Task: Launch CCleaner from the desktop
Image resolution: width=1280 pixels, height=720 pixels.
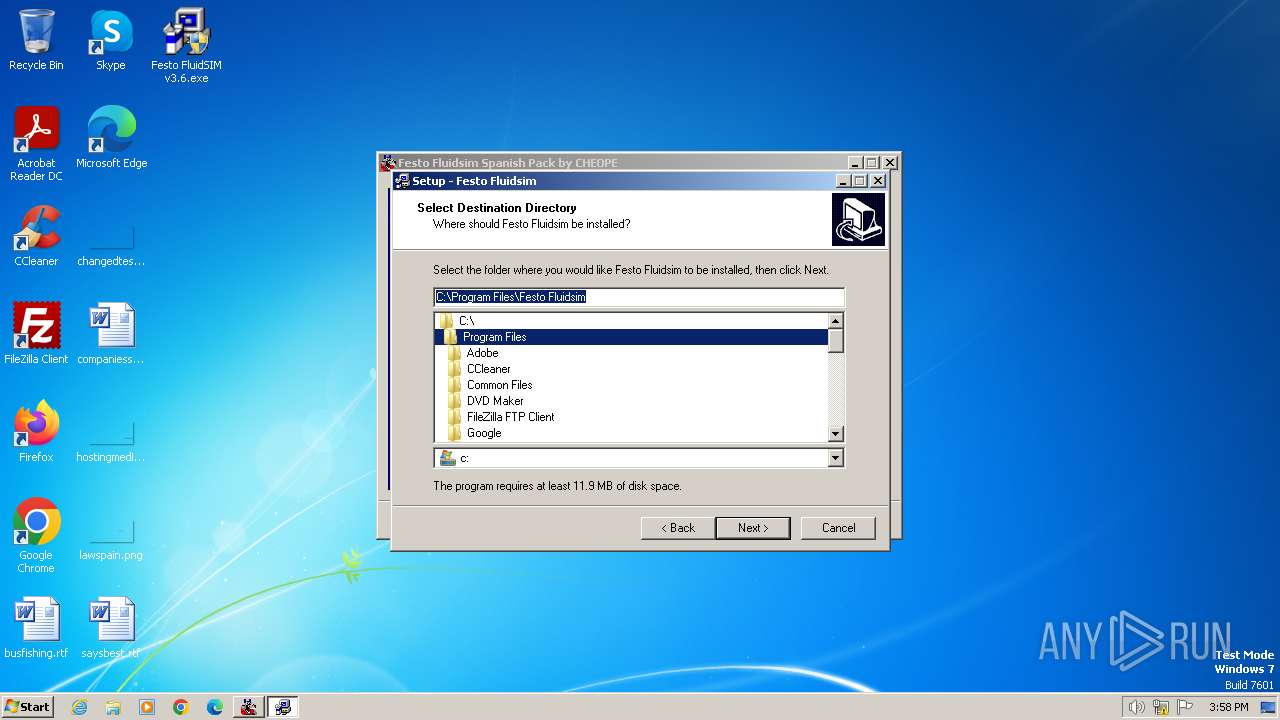Action: (x=36, y=236)
